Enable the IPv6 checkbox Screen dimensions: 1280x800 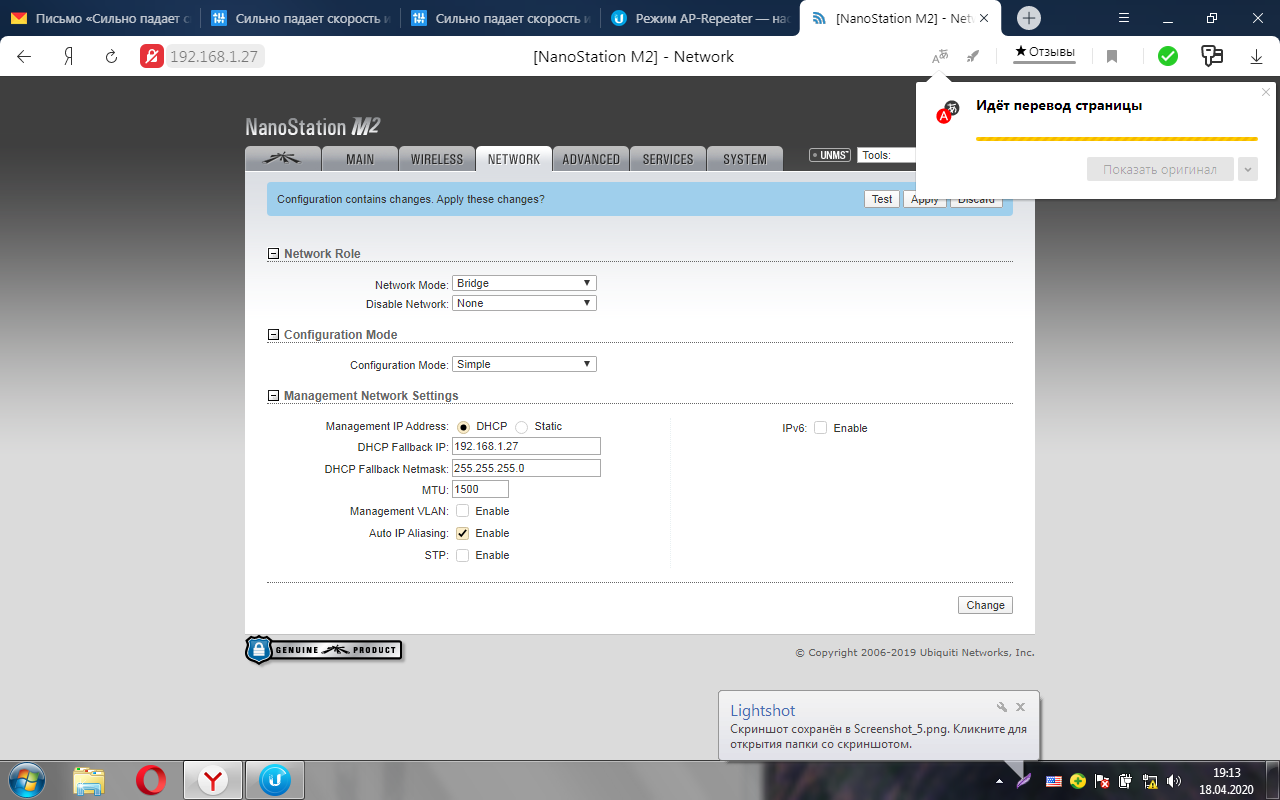tap(820, 428)
